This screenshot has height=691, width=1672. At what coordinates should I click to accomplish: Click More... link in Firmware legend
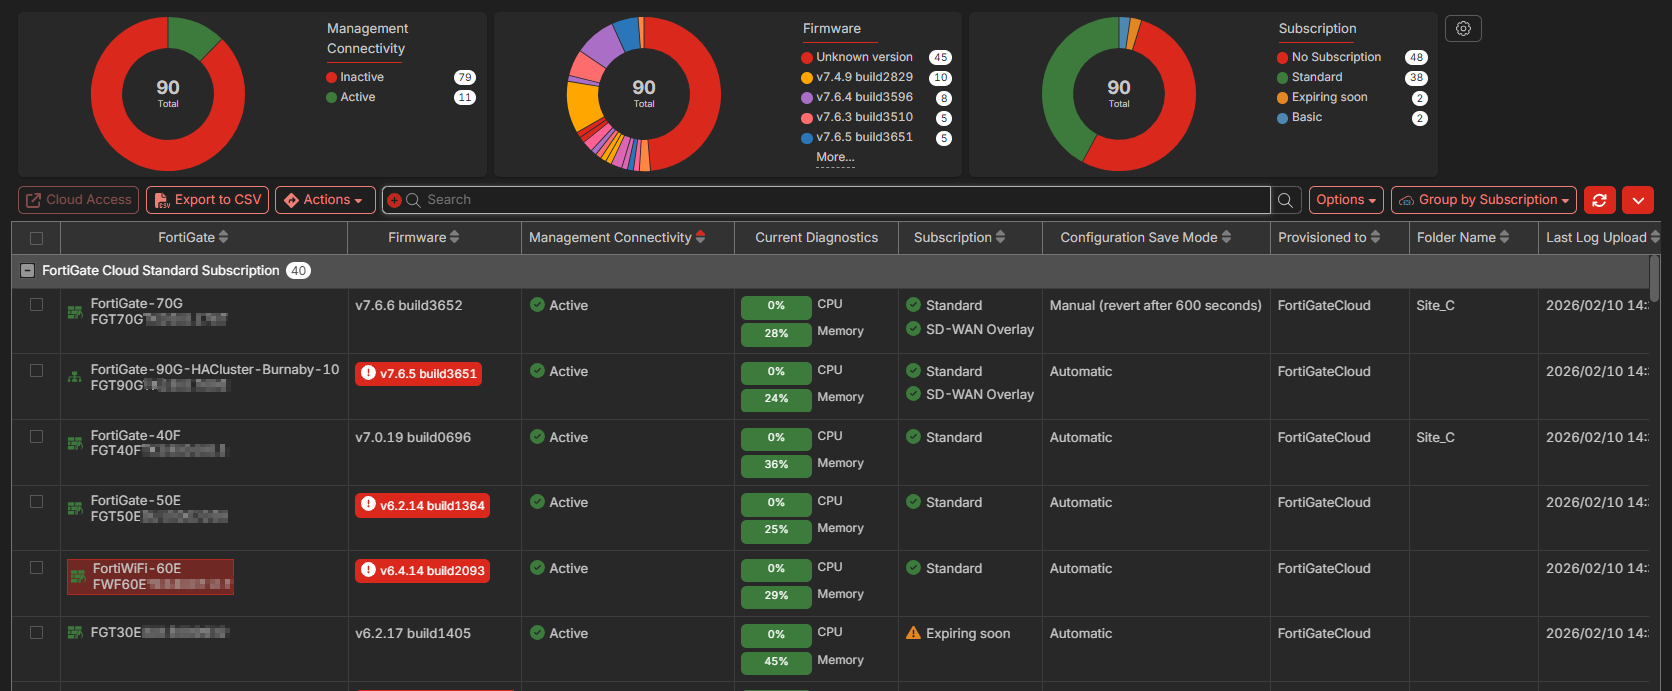click(835, 157)
